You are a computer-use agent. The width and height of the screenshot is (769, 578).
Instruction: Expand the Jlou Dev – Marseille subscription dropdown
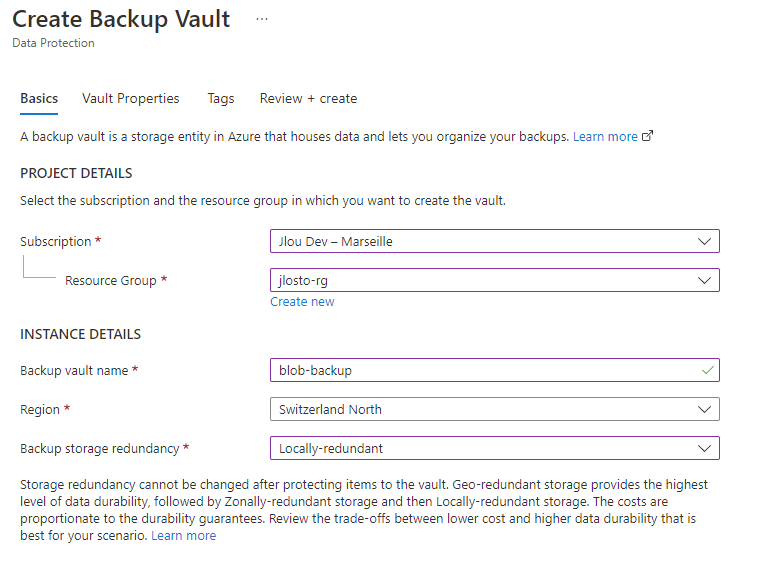(494, 241)
